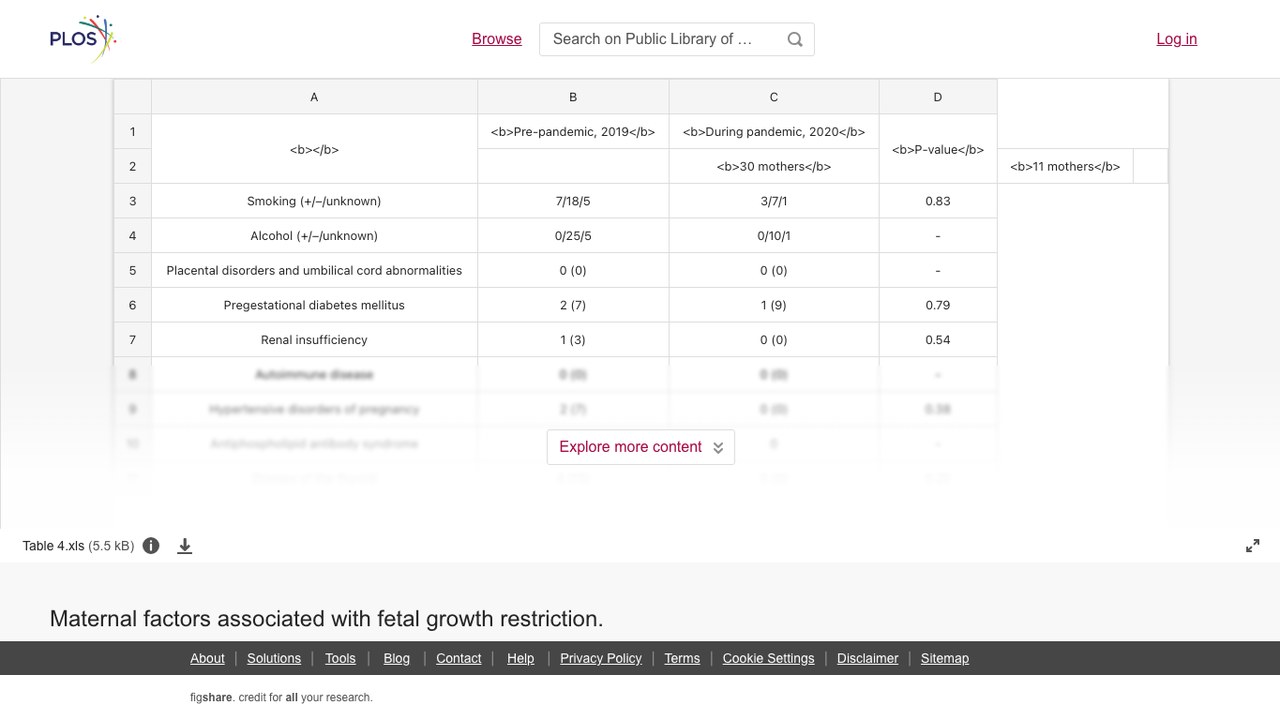1280x720 pixels.
Task: Select Pregestational diabetes mellitus cell
Action: point(314,305)
